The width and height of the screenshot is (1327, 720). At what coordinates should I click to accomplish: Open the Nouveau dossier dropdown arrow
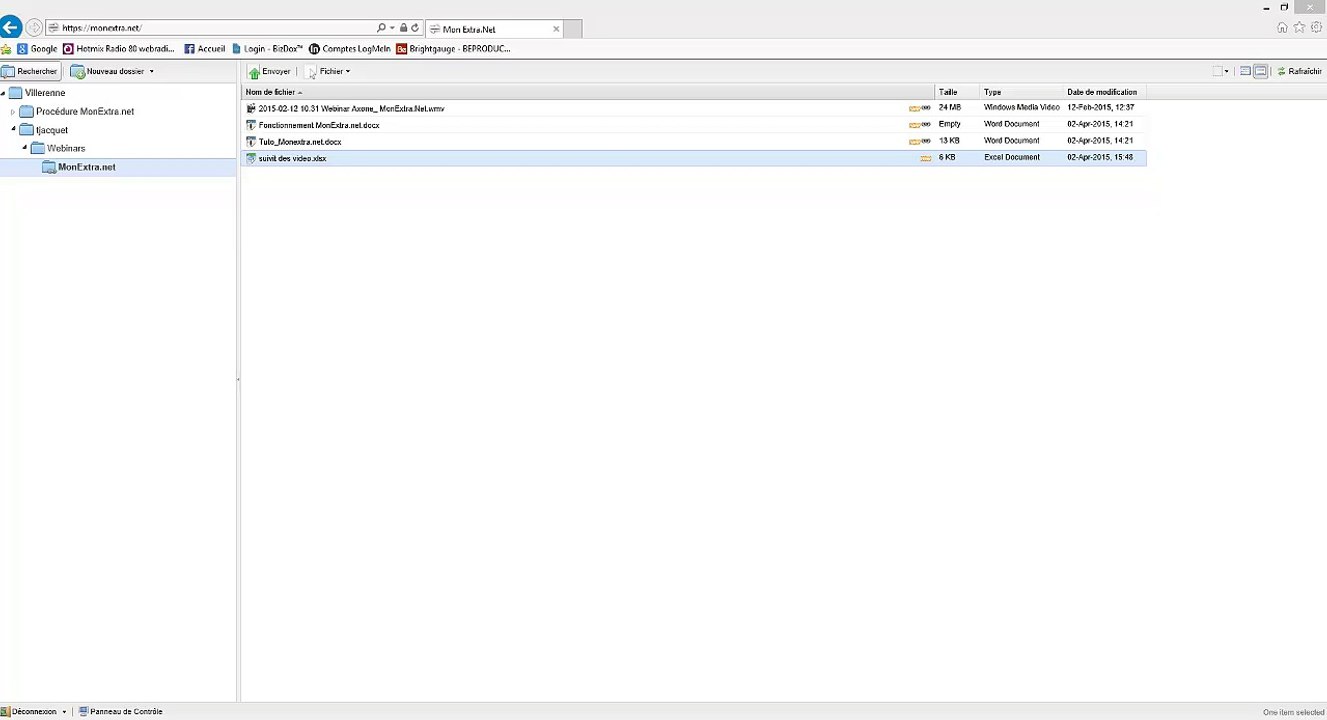click(152, 71)
